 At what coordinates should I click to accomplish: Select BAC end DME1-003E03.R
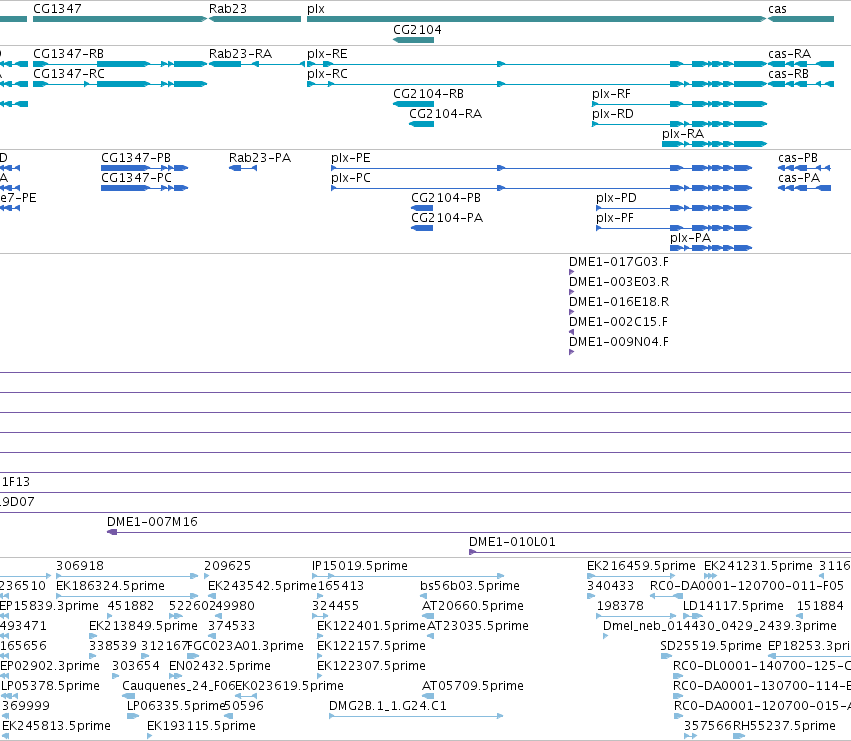click(x=571, y=292)
